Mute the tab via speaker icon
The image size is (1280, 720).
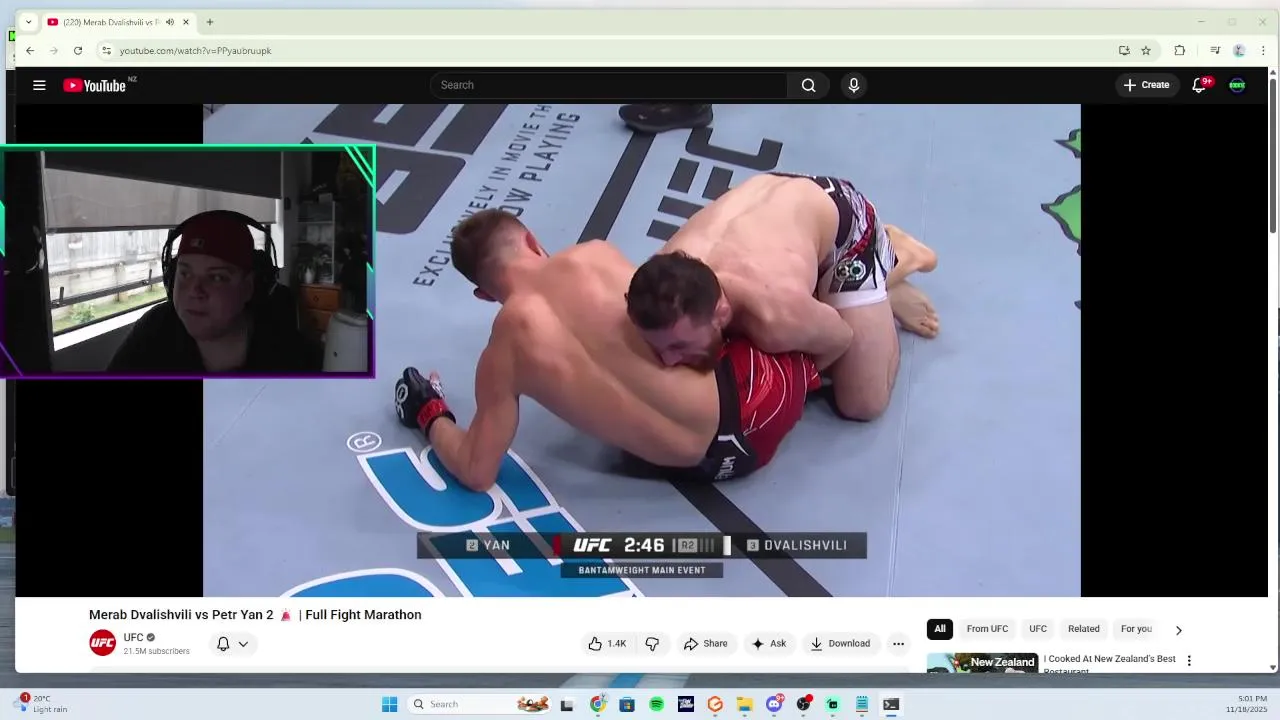click(x=170, y=22)
